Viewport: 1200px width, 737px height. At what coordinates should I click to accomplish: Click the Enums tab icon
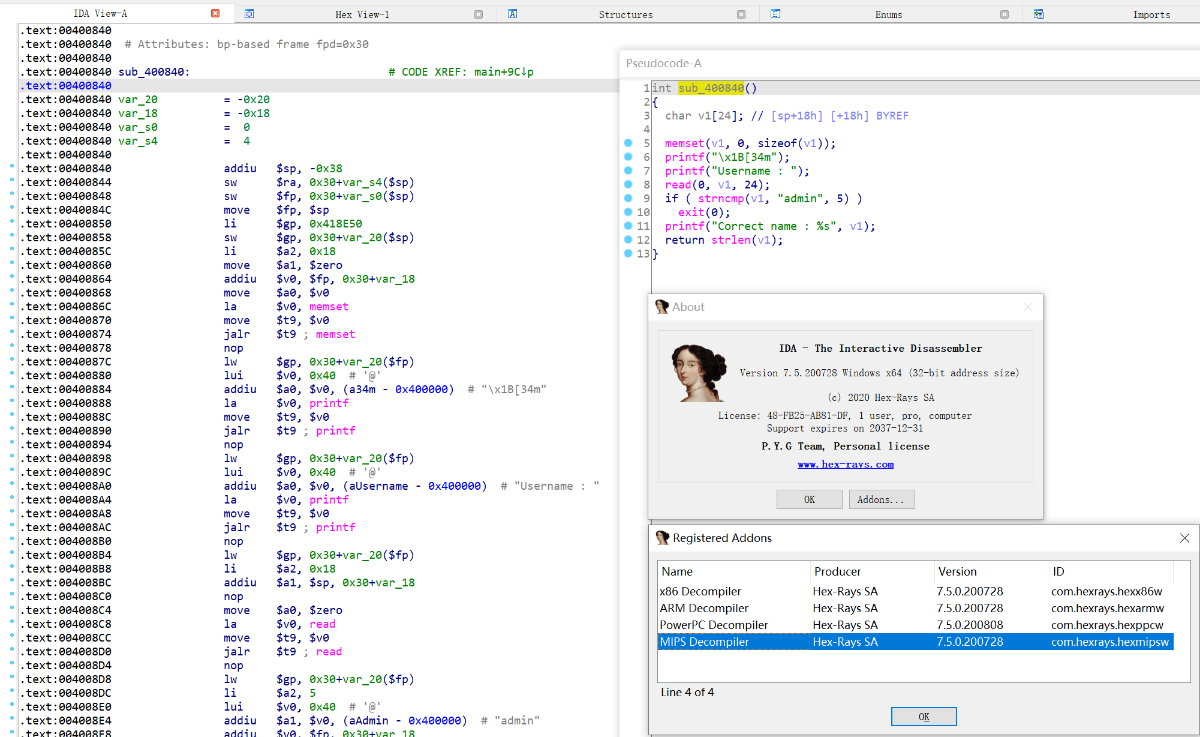coord(776,14)
